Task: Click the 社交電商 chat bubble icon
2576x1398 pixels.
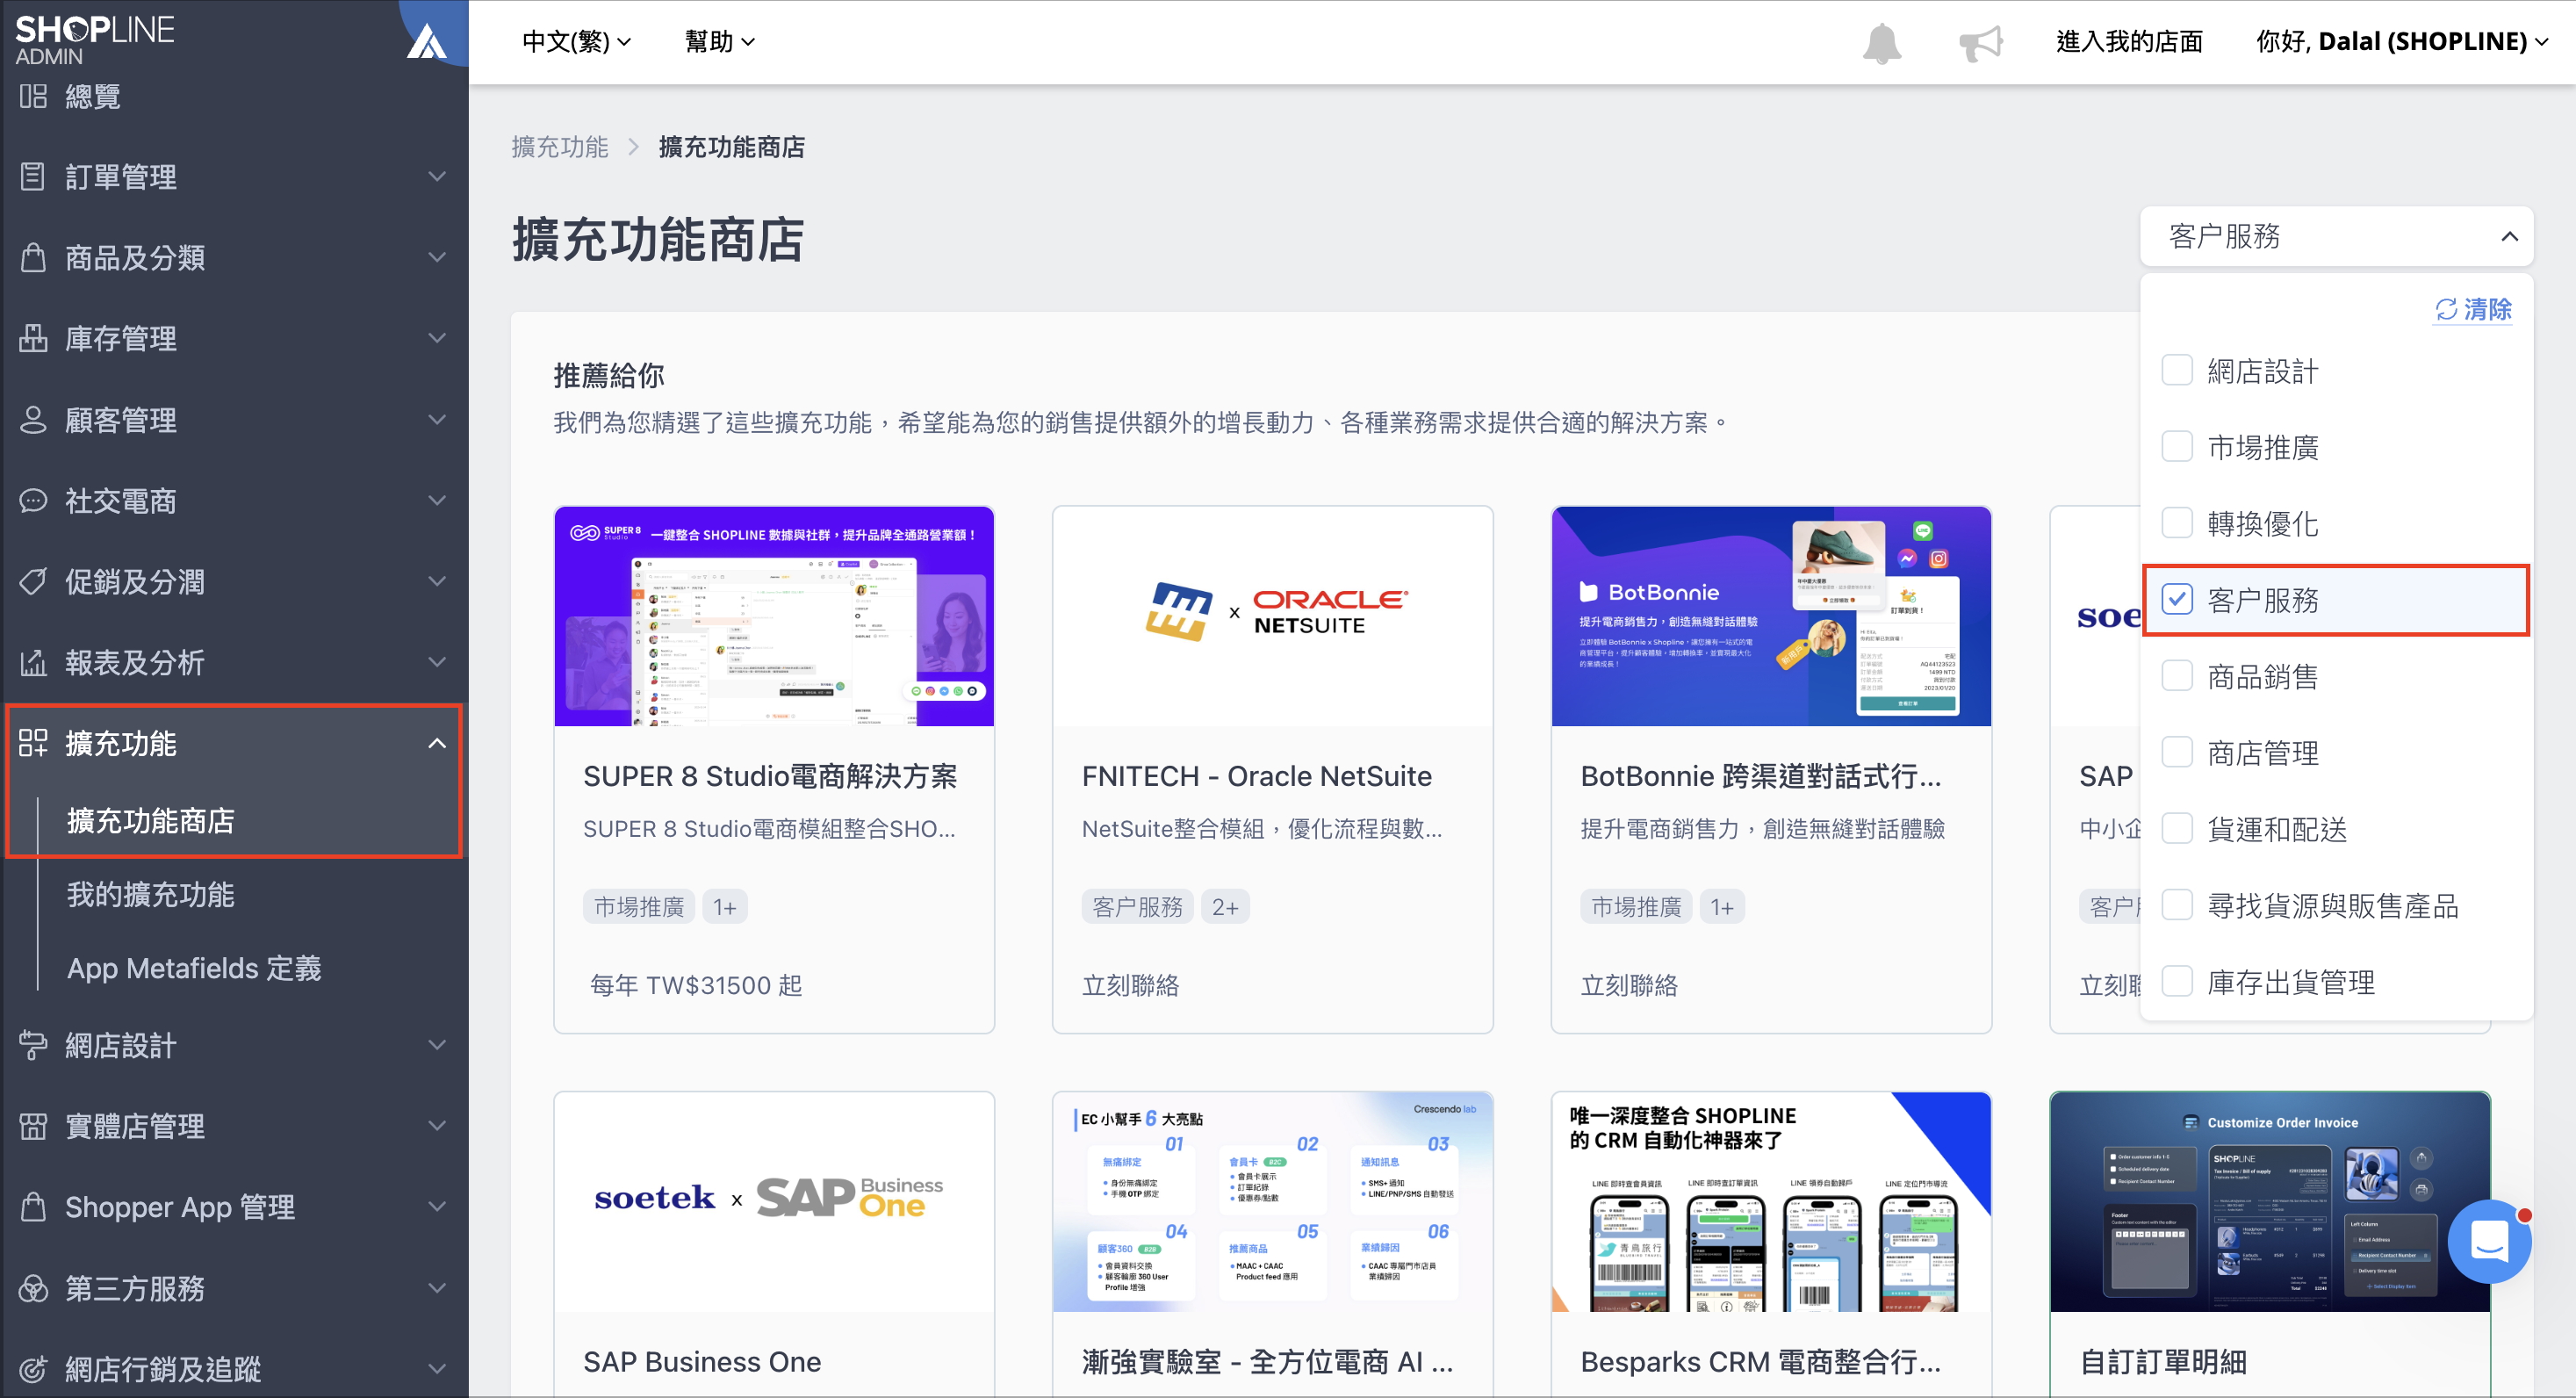Action: tap(33, 500)
